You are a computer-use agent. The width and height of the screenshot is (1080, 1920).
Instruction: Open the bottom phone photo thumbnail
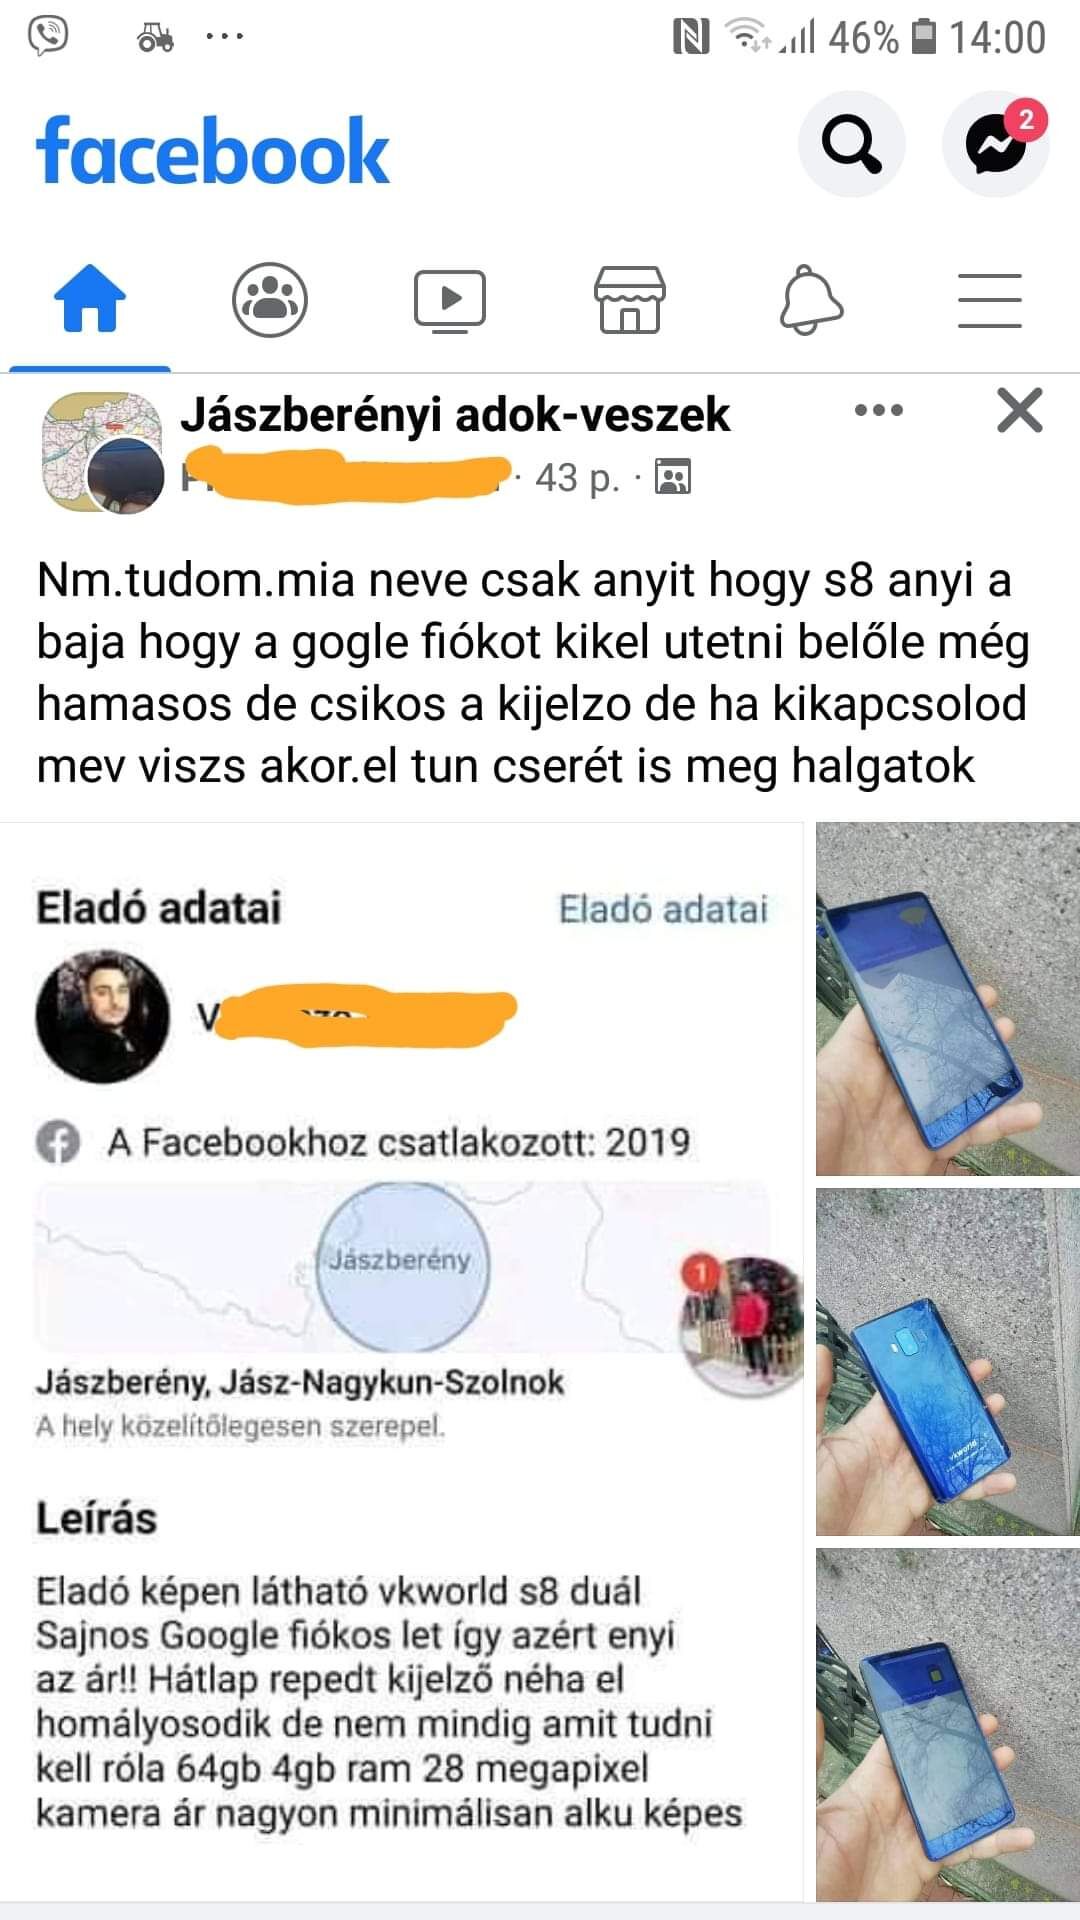(x=948, y=1724)
